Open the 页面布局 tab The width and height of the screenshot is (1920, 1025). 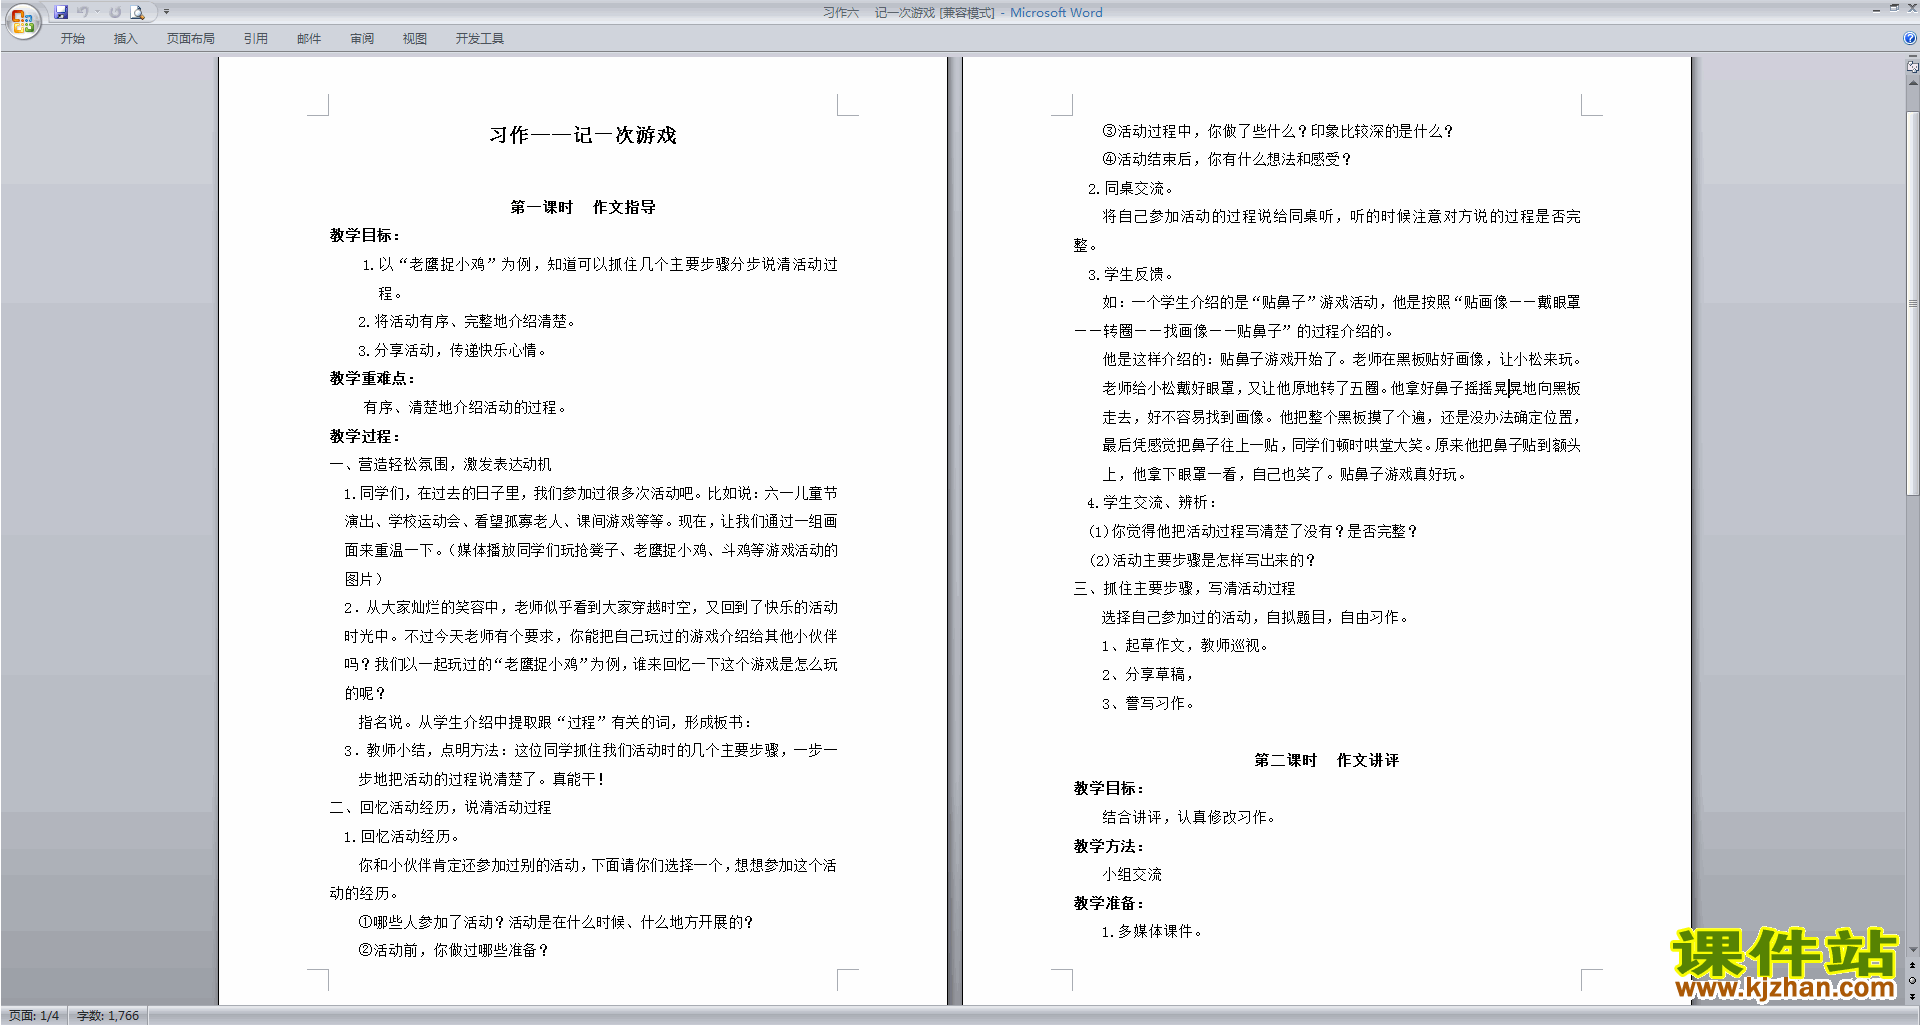[x=190, y=38]
